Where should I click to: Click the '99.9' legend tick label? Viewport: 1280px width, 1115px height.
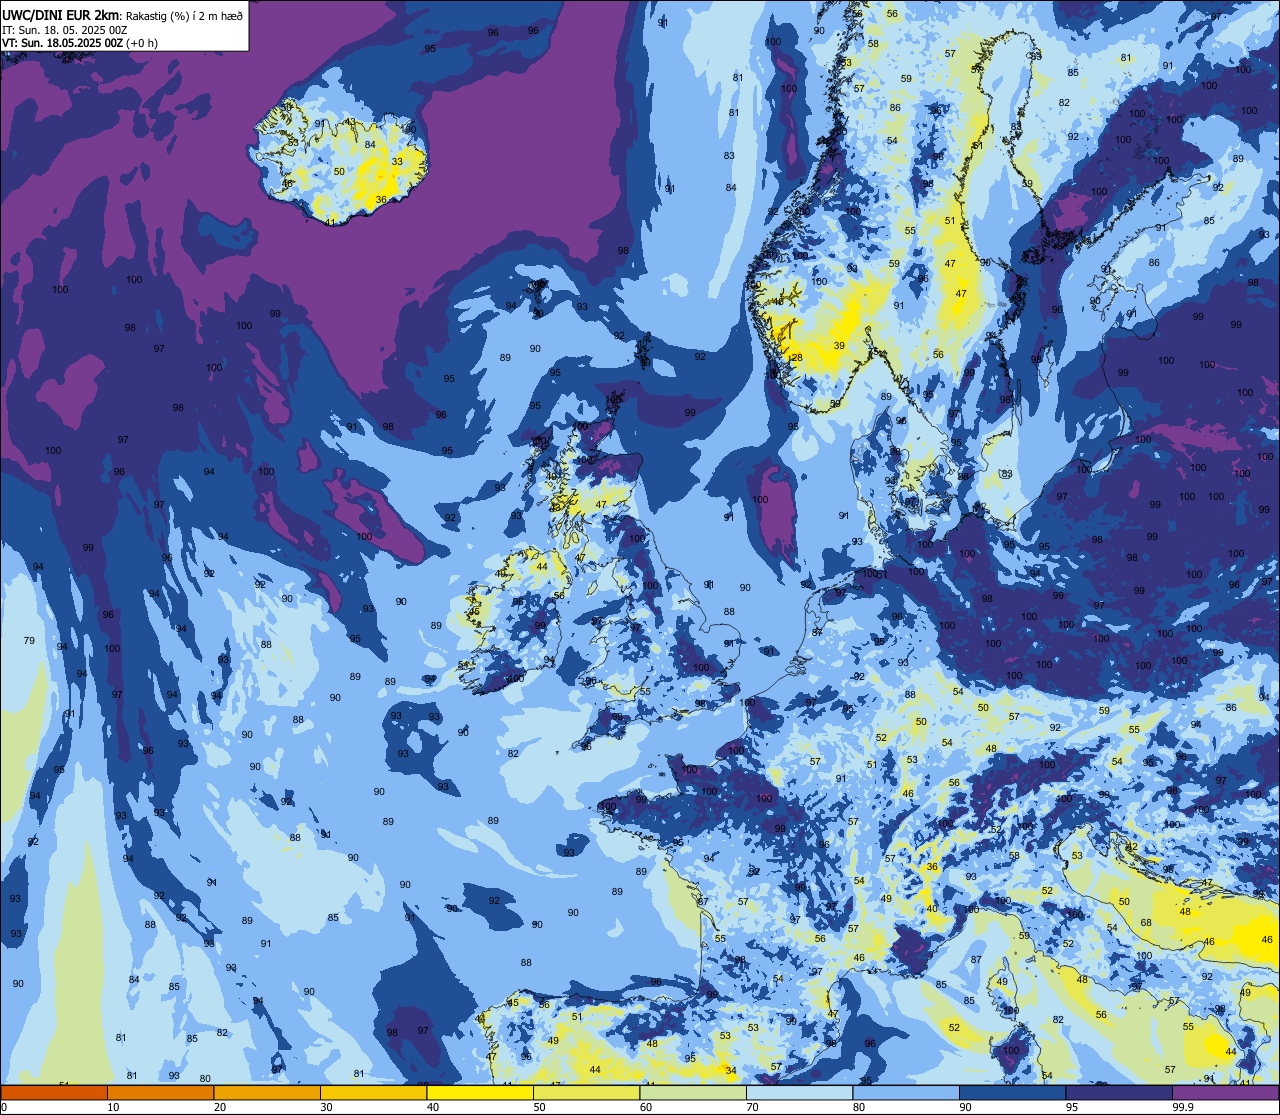(1184, 1107)
